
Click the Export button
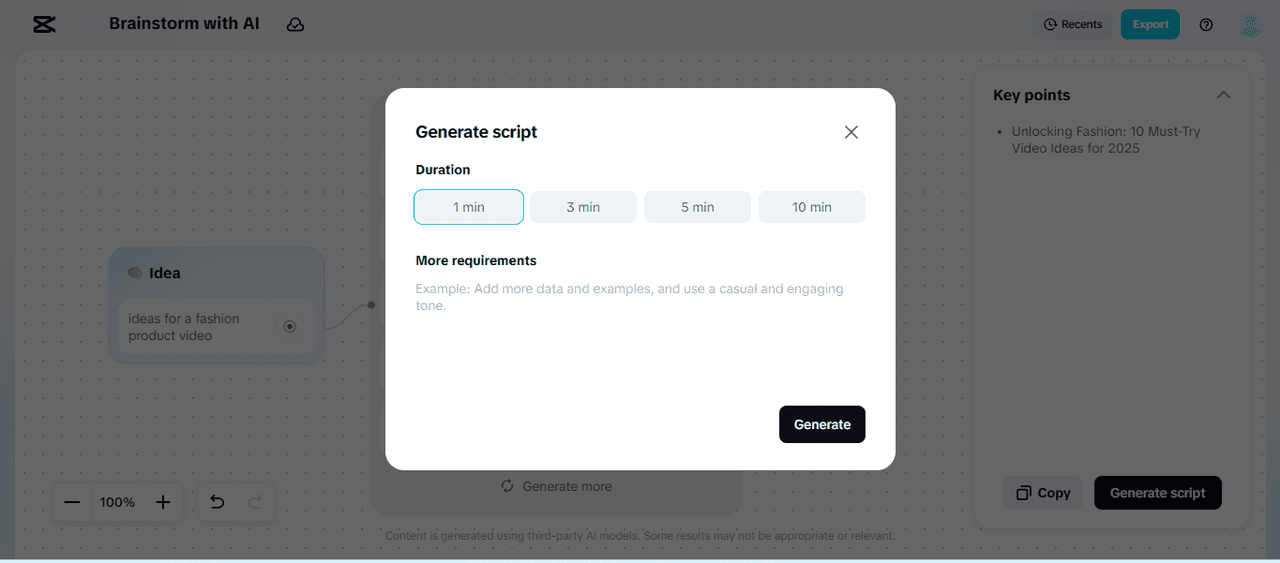(1150, 24)
